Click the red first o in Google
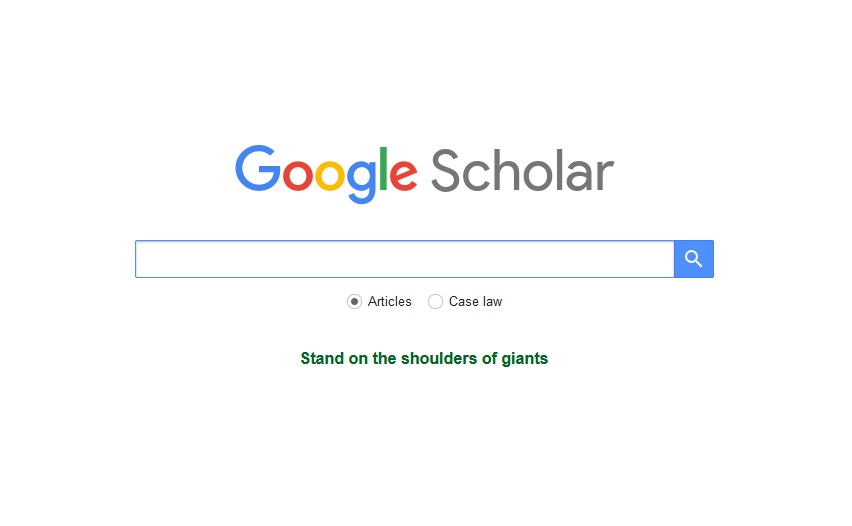 (297, 174)
